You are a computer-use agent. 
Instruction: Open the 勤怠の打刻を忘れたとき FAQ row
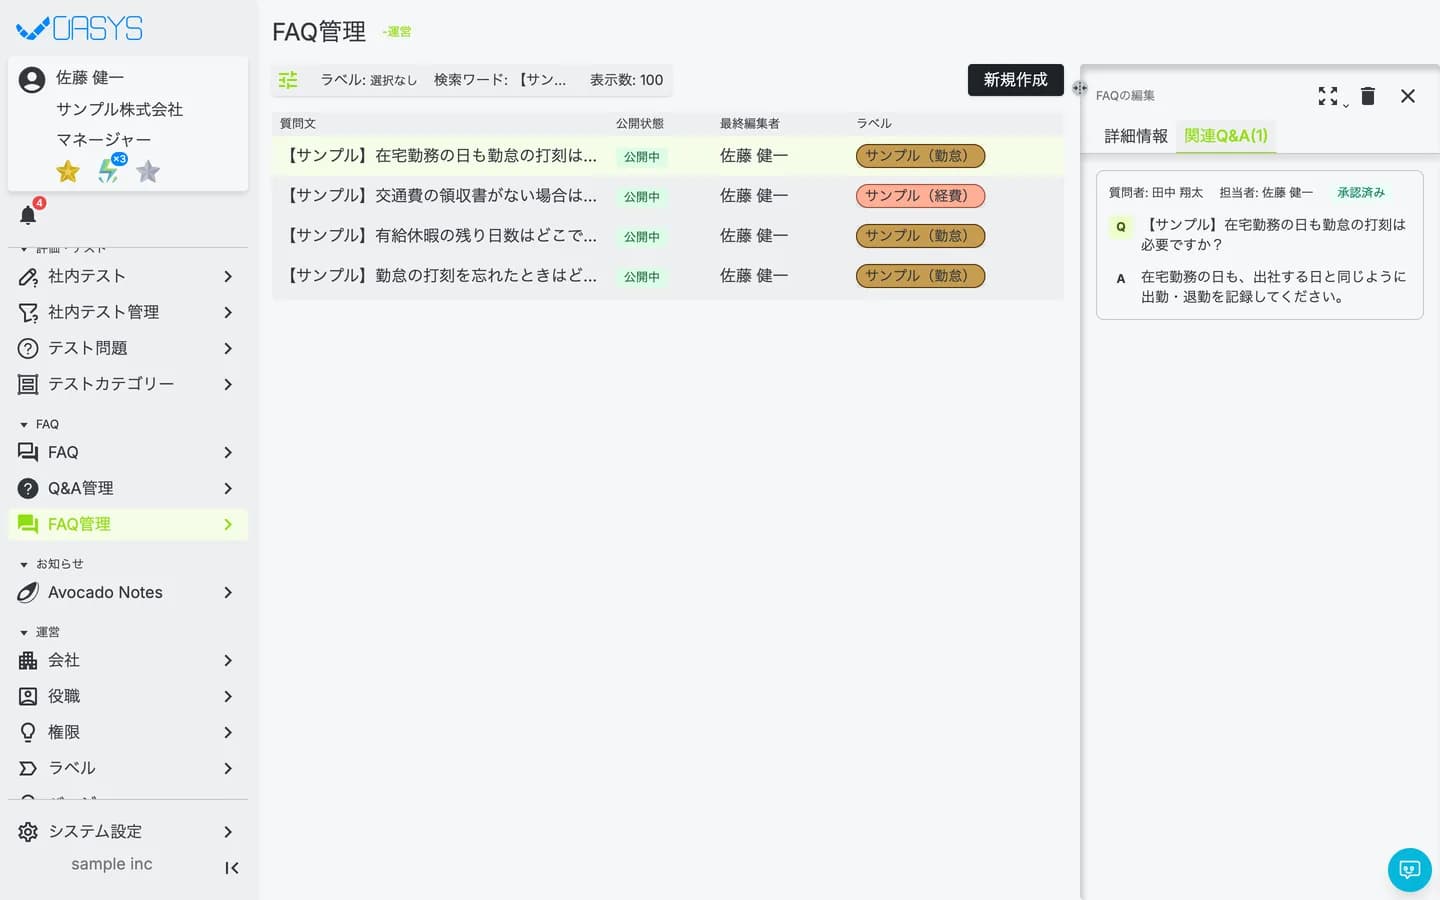[667, 276]
